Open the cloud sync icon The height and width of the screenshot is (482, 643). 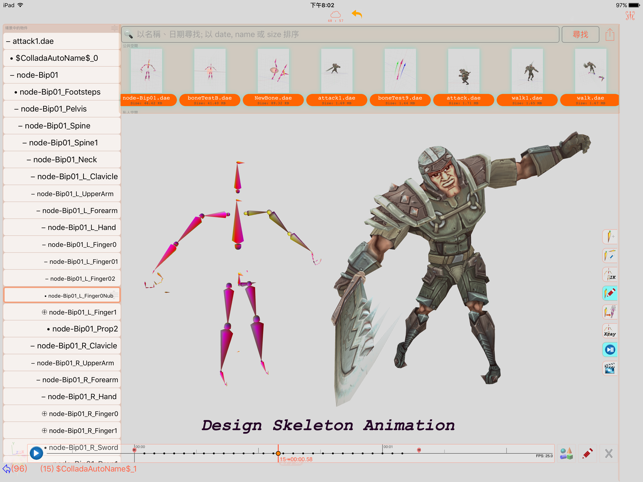point(335,16)
